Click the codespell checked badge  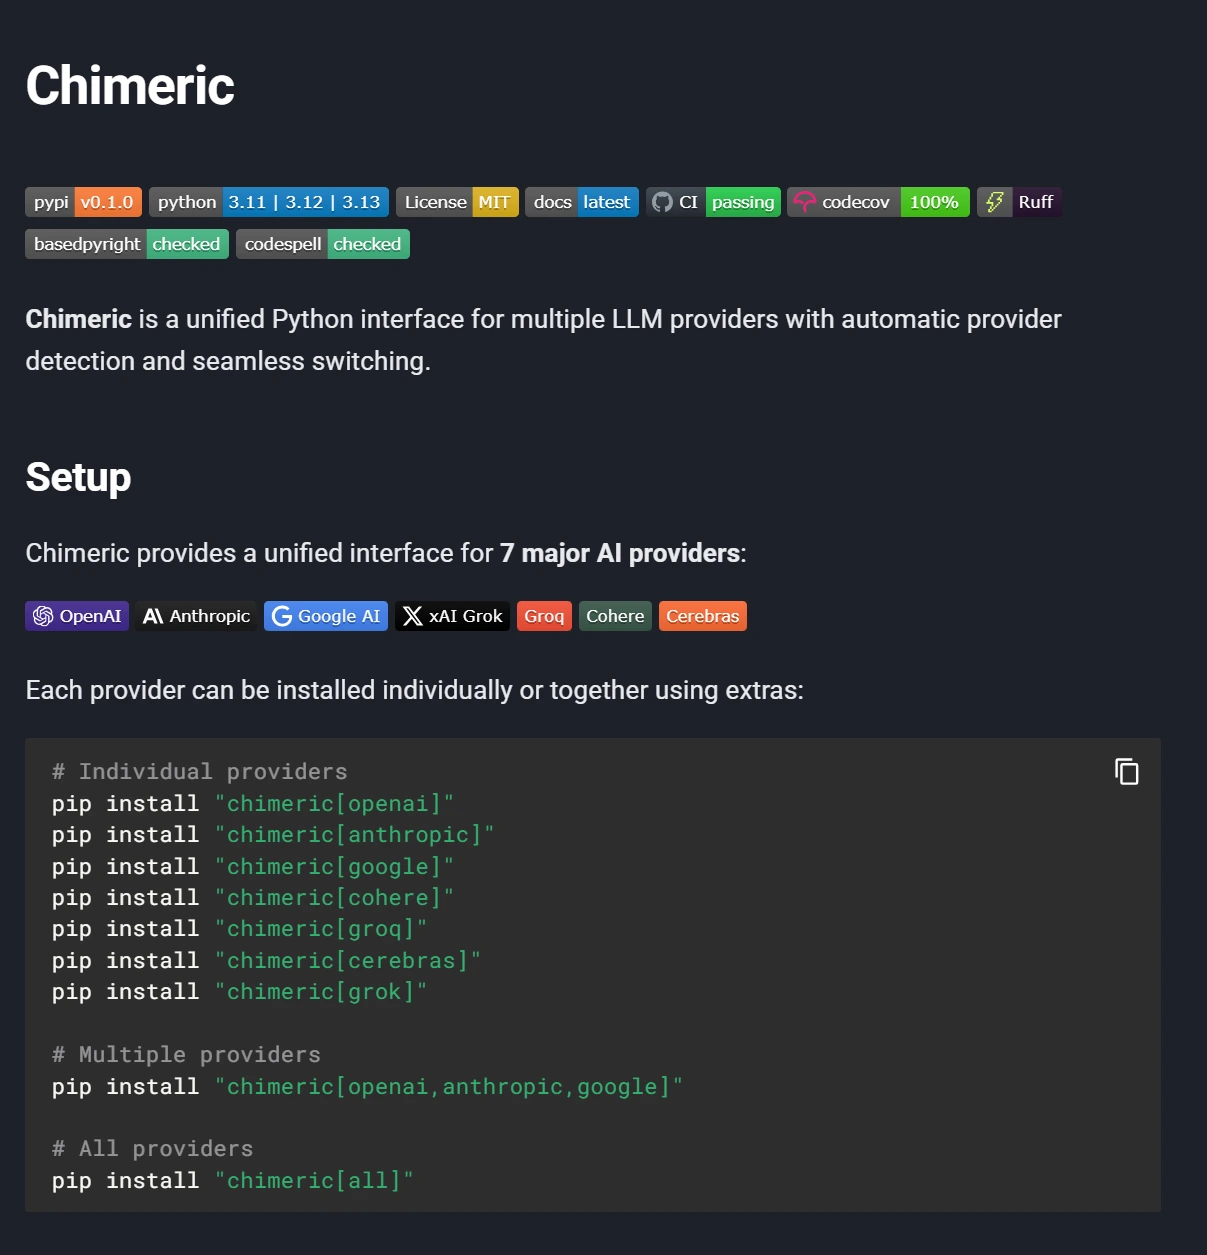coord(322,243)
